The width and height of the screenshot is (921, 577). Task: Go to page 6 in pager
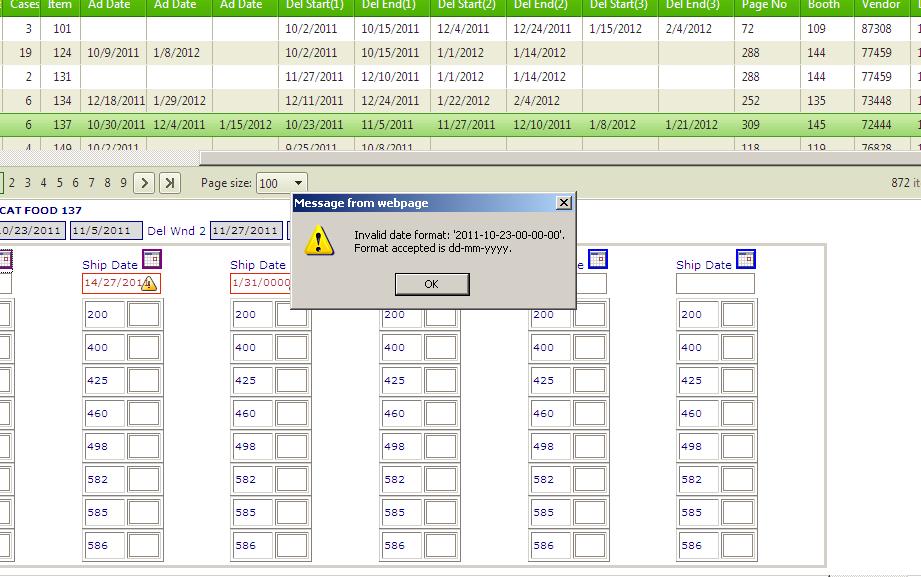point(75,183)
